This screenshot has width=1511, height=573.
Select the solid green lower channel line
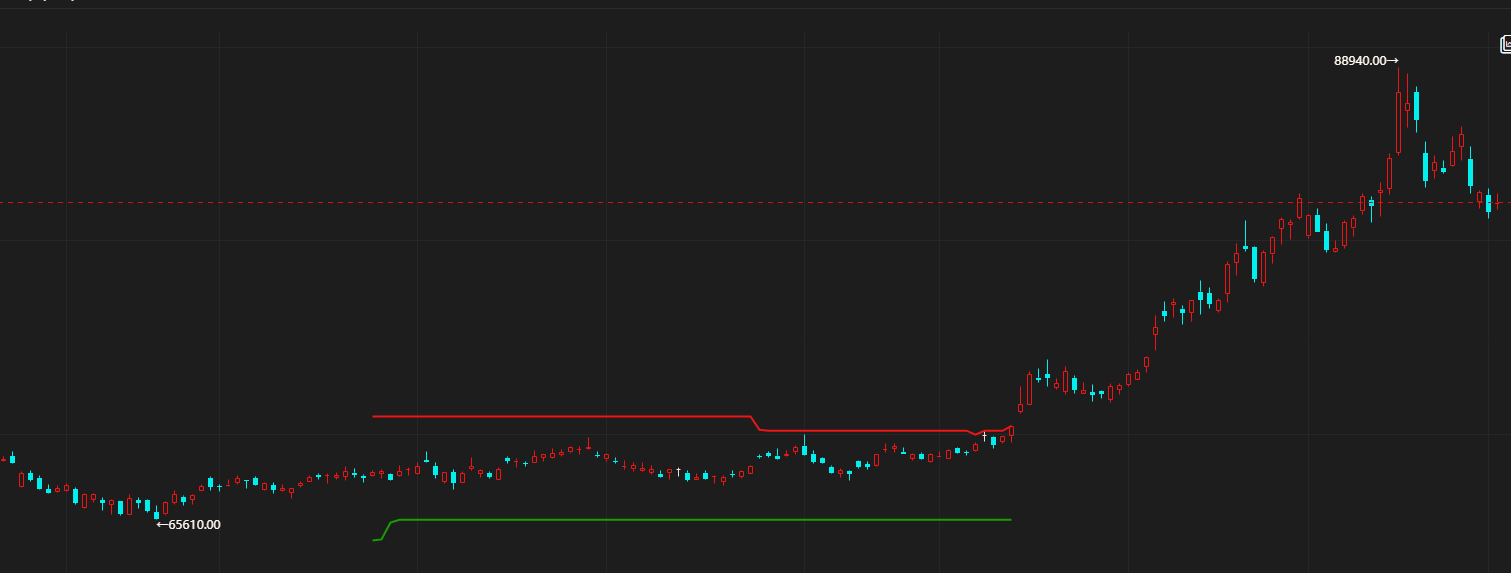click(x=700, y=520)
